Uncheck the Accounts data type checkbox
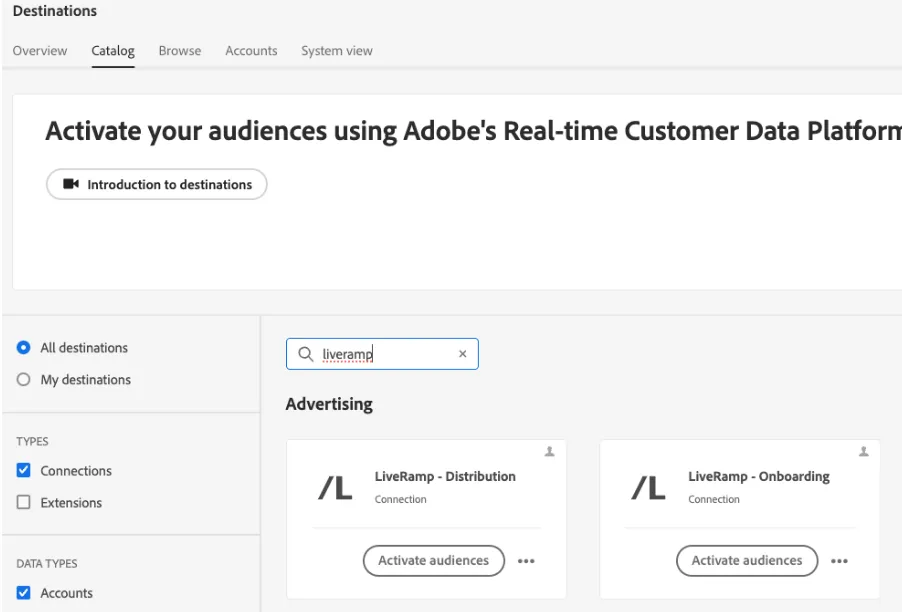Screen dimensions: 902x612 [x=24, y=593]
